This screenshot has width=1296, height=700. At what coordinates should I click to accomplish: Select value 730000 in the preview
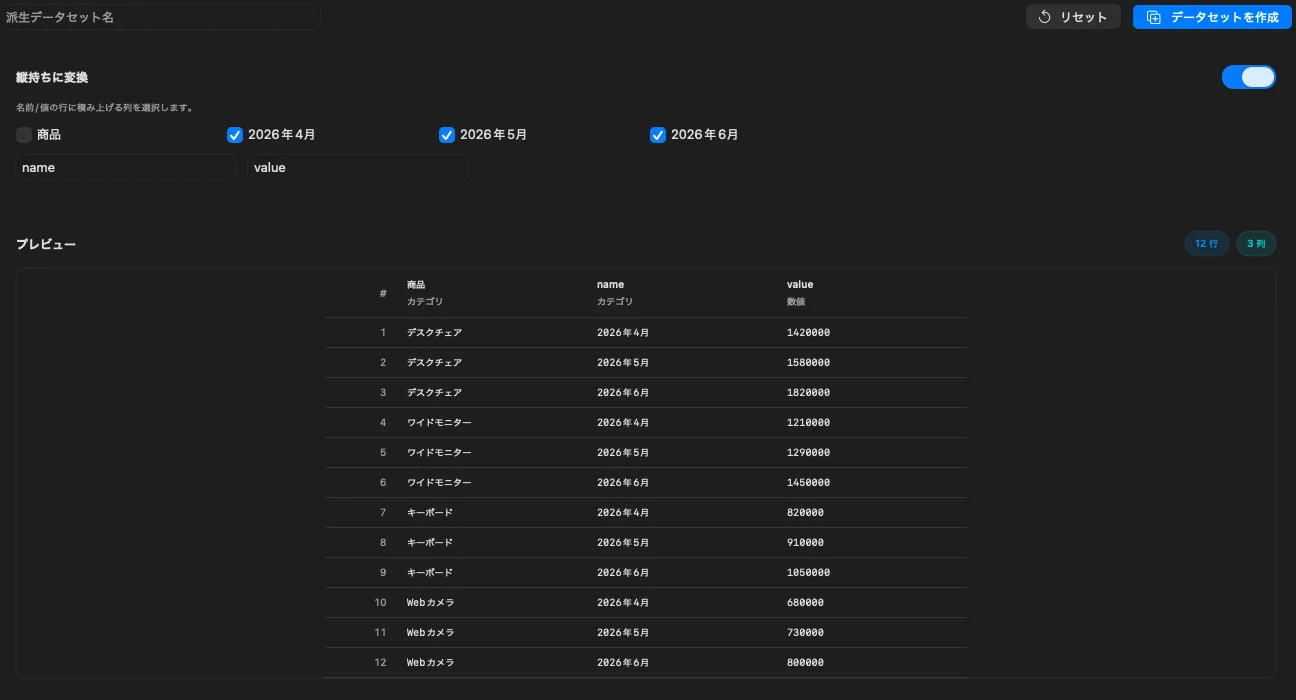tap(805, 633)
